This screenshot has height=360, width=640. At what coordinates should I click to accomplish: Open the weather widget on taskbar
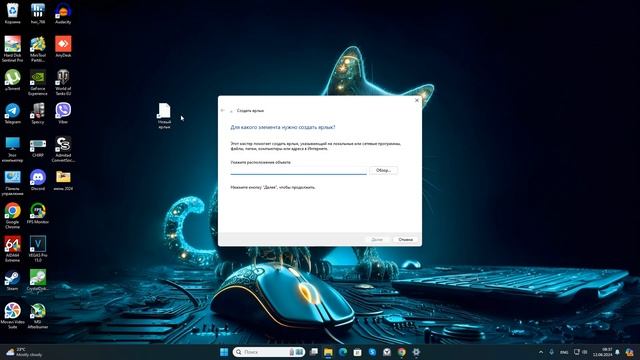pos(24,352)
